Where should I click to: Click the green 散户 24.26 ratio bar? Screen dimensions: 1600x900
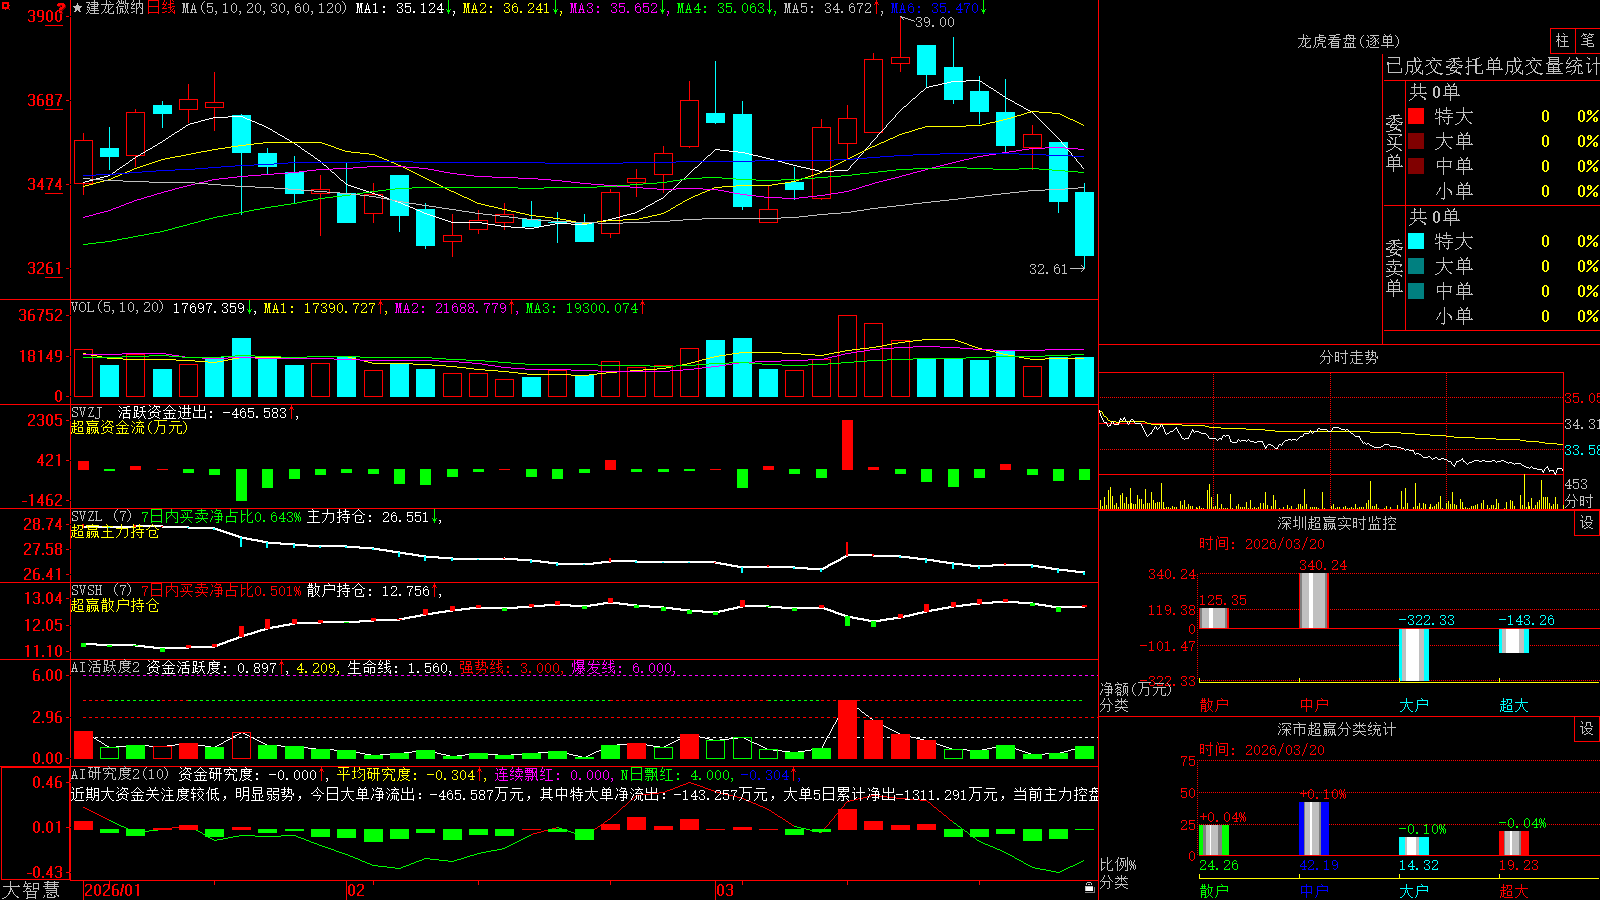pyautogui.click(x=1214, y=840)
